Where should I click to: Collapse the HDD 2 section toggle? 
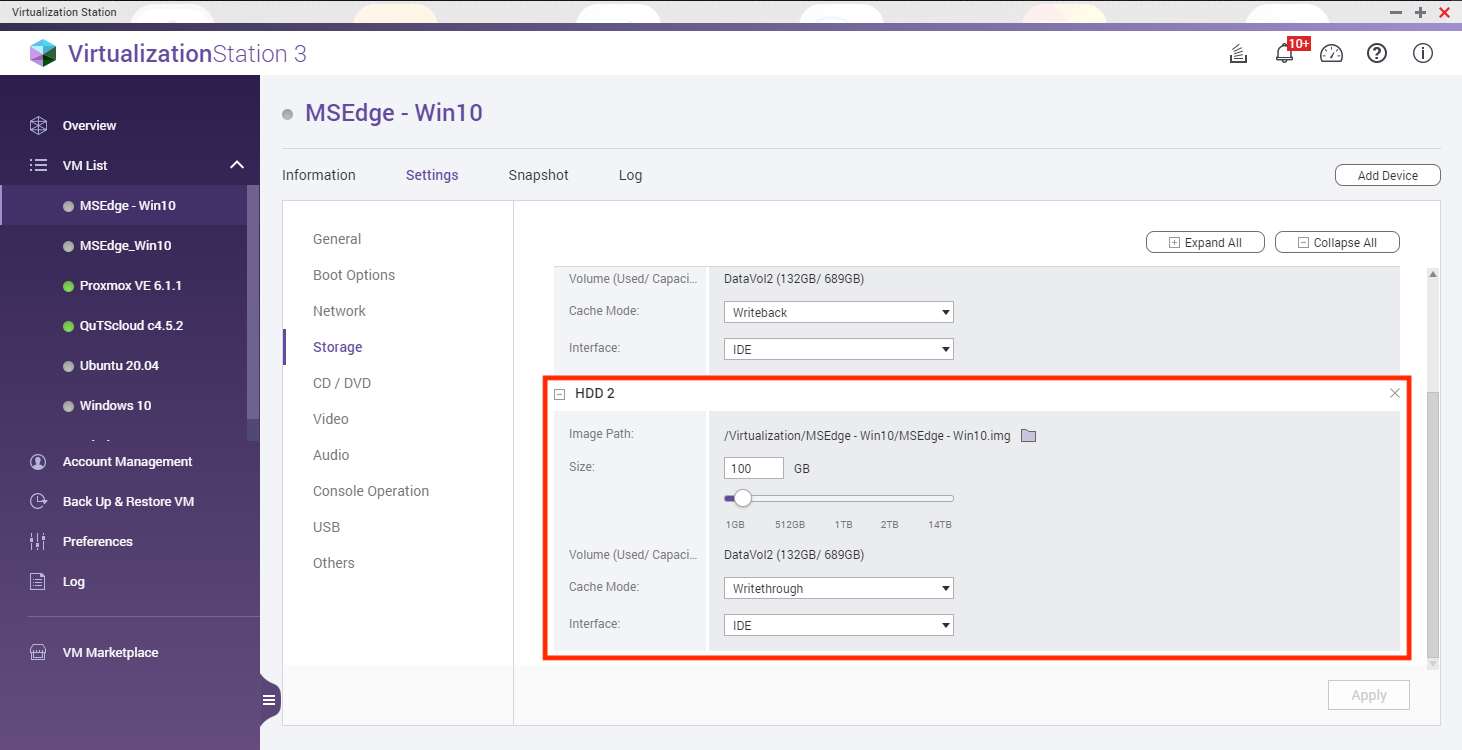pyautogui.click(x=560, y=394)
